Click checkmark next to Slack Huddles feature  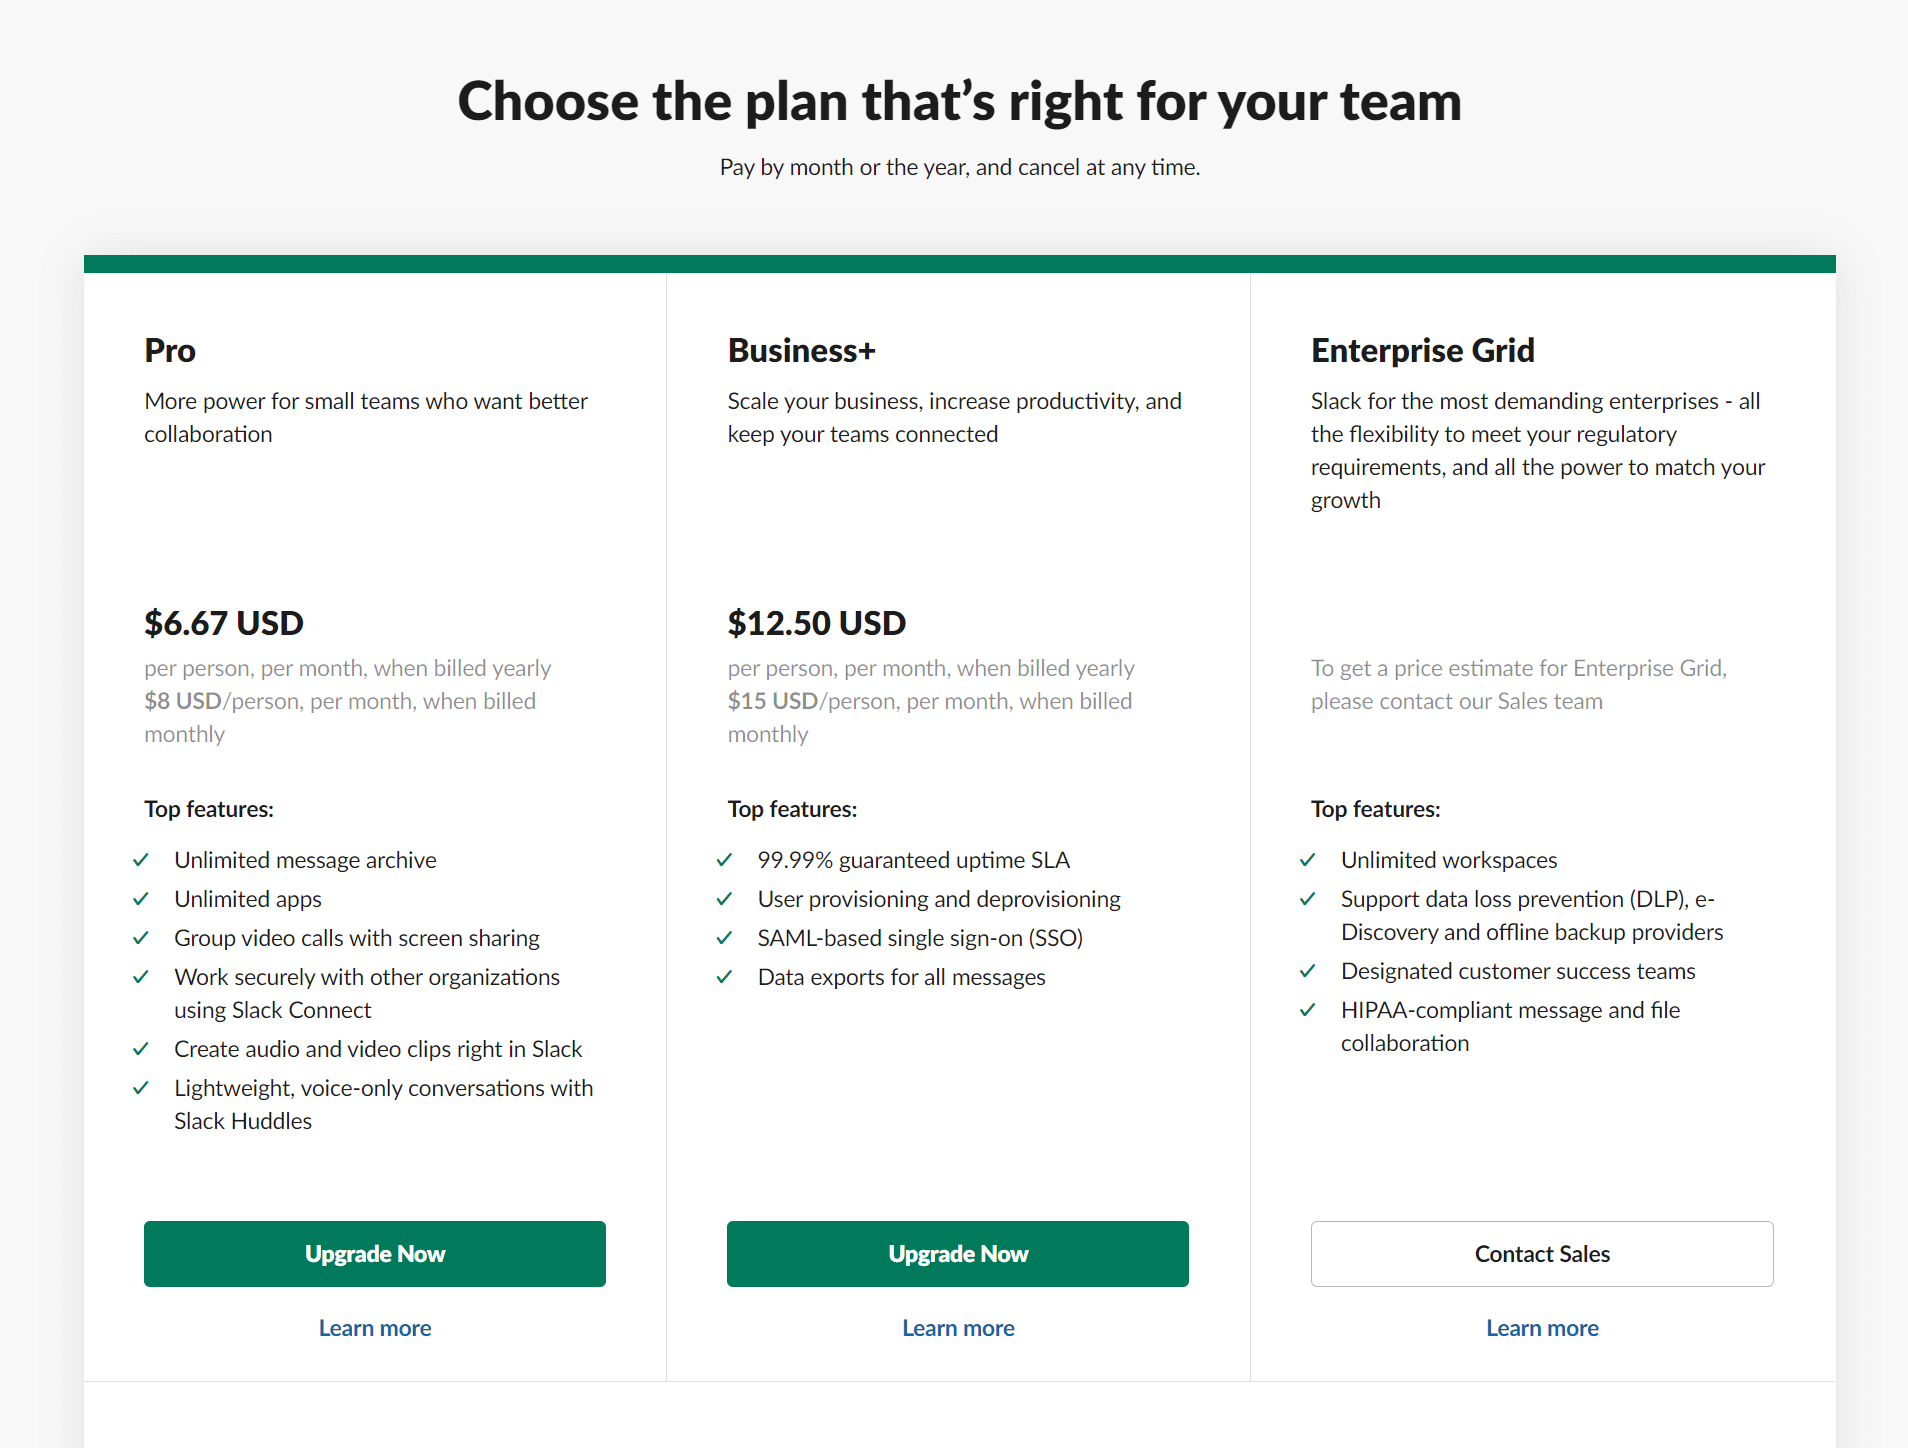point(141,1088)
